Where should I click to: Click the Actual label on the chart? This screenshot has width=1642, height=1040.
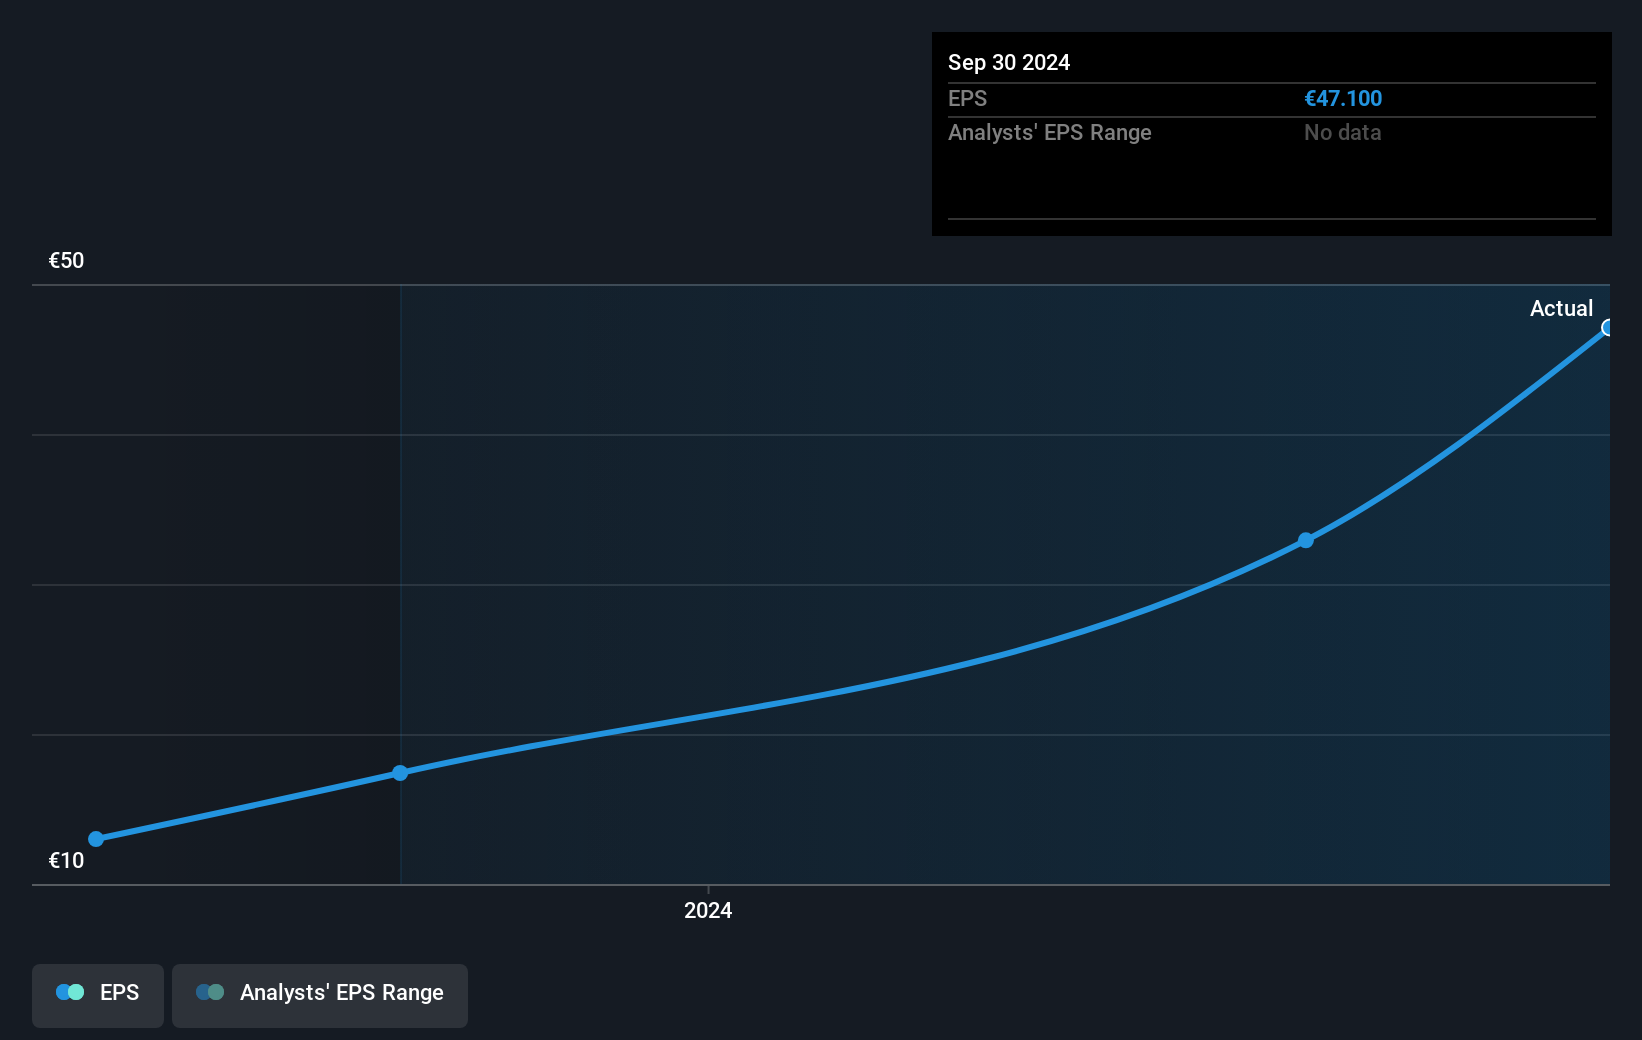point(1561,309)
